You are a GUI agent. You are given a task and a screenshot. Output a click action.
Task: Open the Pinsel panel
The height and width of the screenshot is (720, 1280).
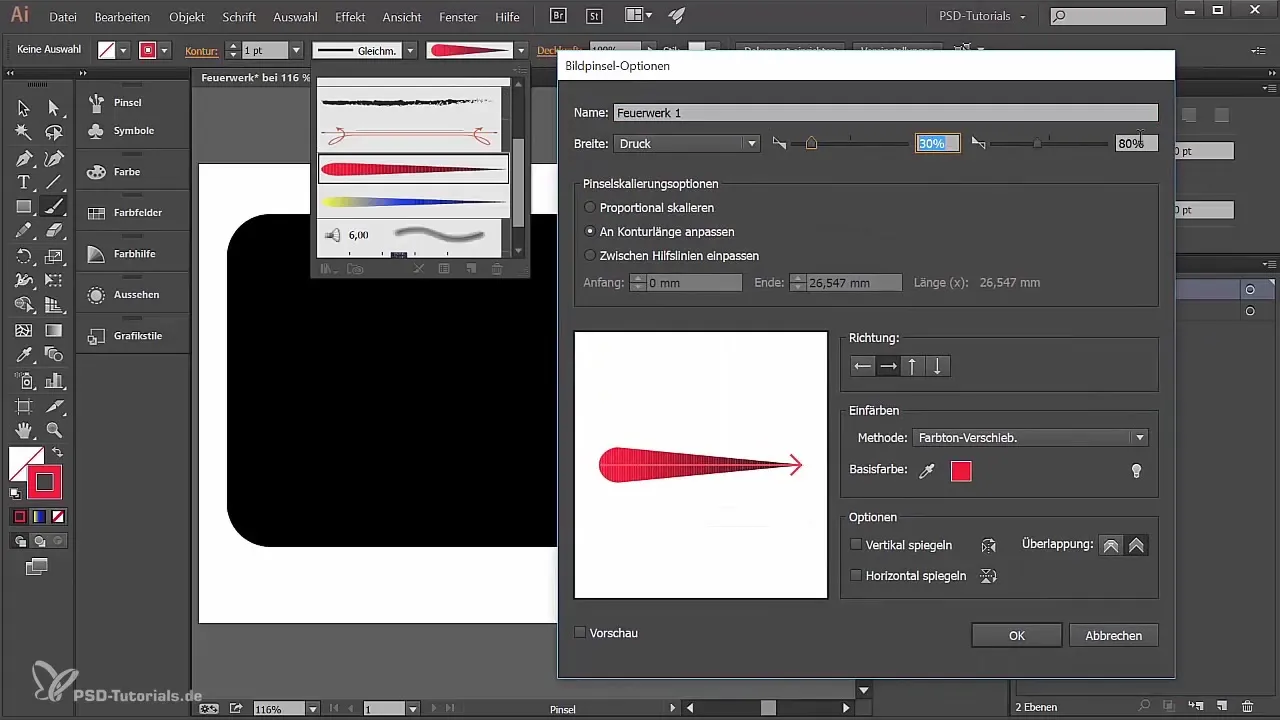pos(127,102)
